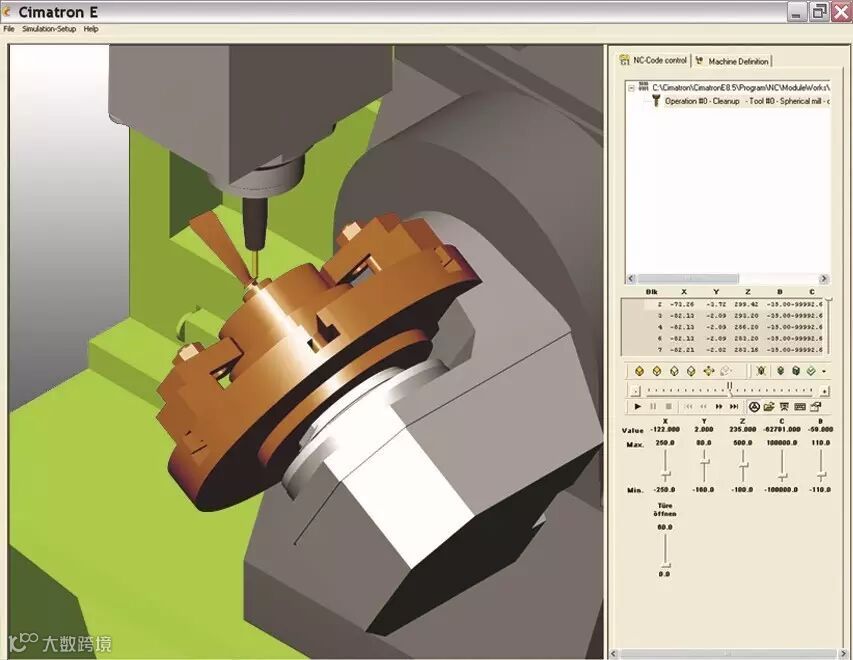Click the step forward button

pyautogui.click(x=719, y=406)
